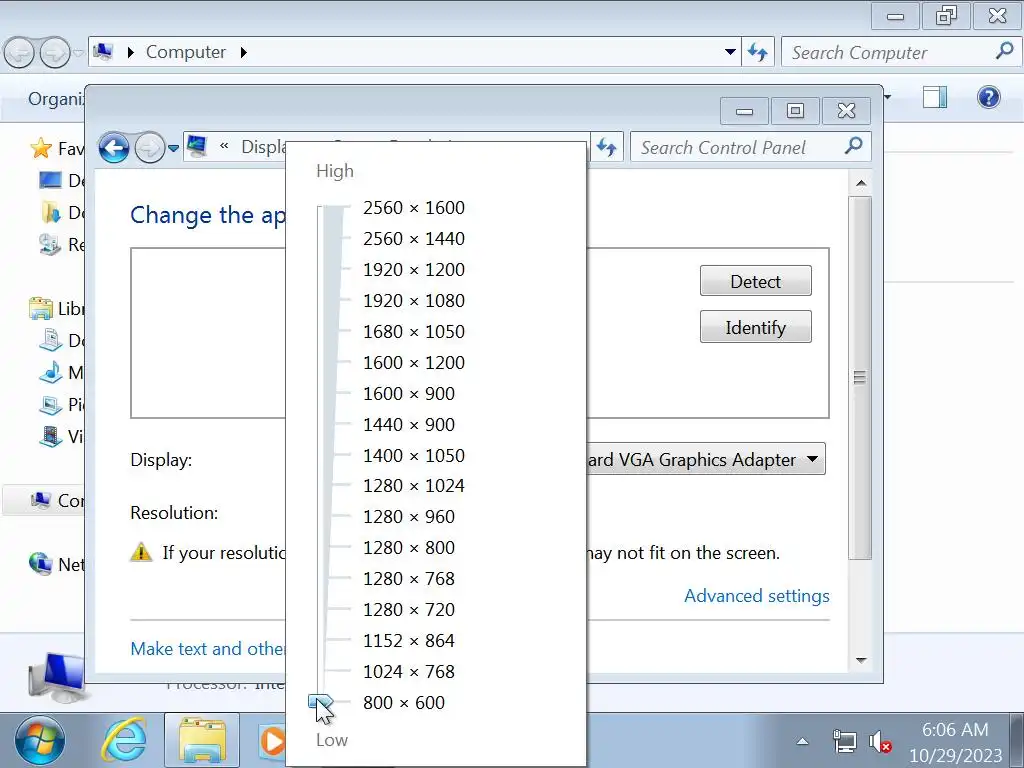
Task: Go back in Control Panel window
Action: 114,148
